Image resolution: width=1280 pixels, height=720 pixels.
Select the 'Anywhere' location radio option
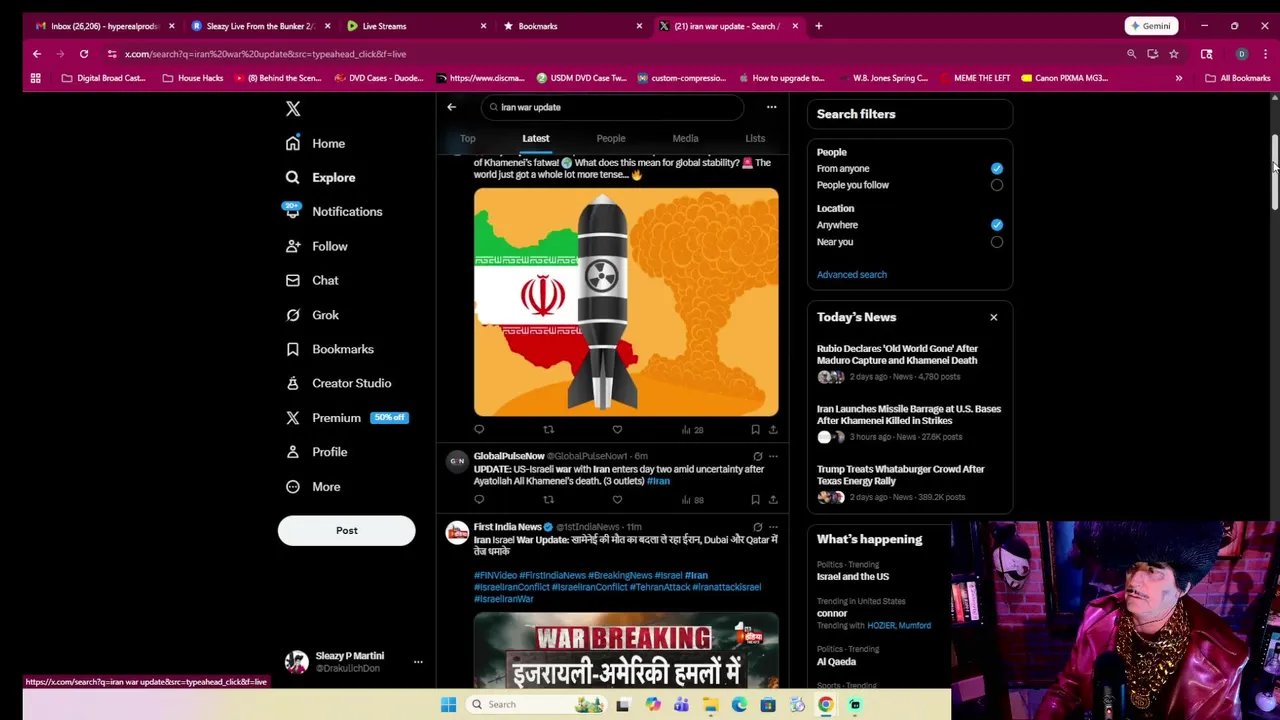(996, 225)
